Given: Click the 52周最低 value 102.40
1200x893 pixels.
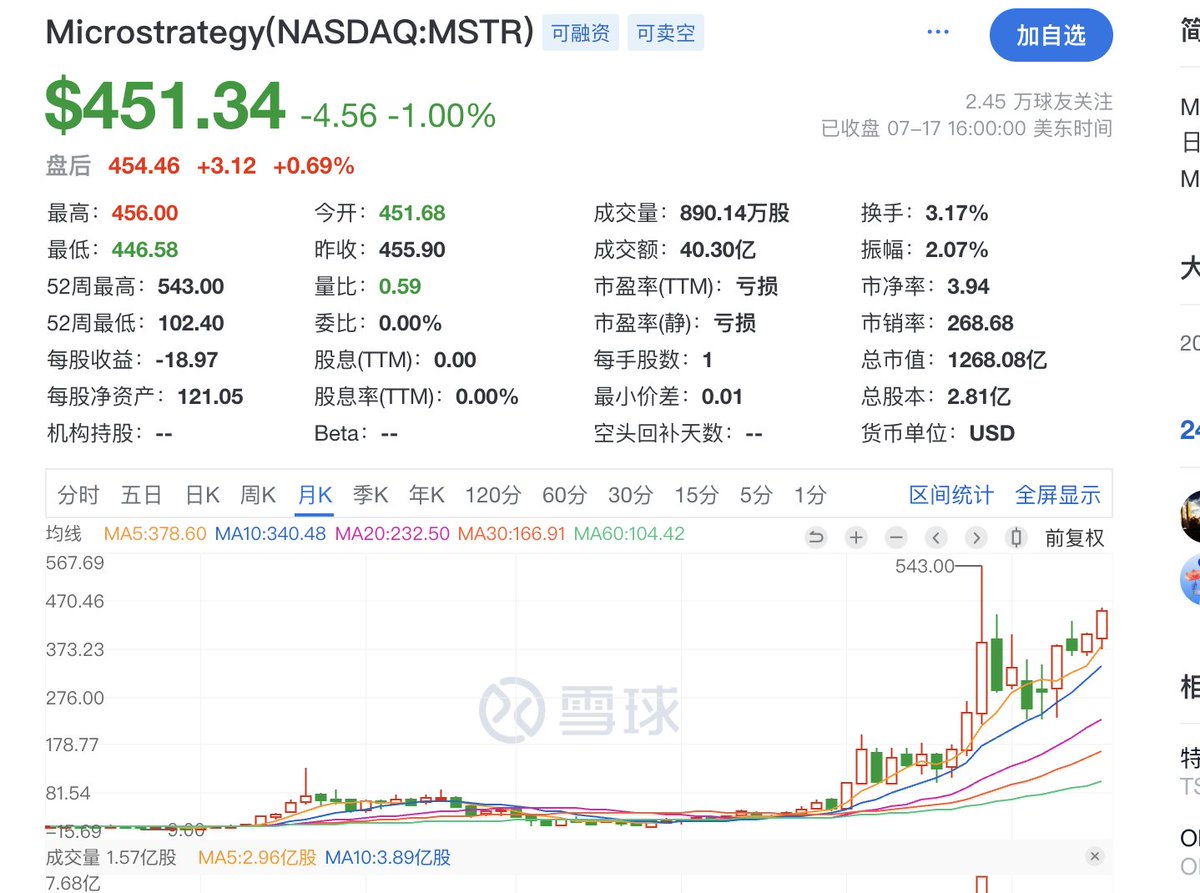Looking at the screenshot, I should [x=191, y=323].
